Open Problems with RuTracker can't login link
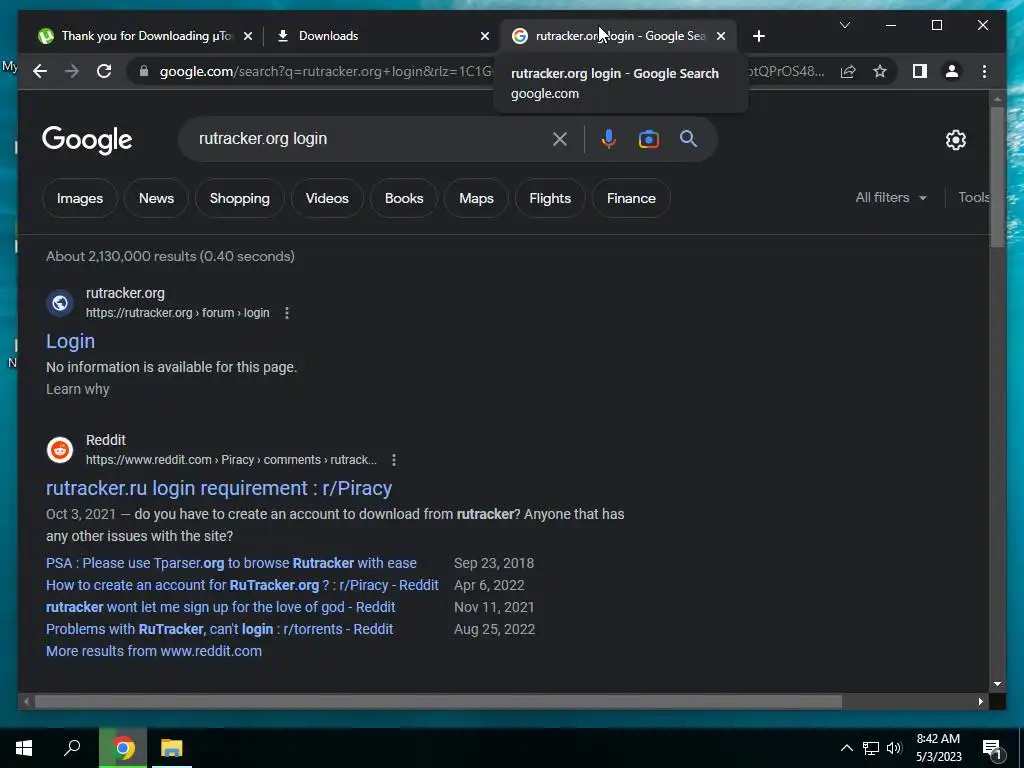 pos(219,629)
